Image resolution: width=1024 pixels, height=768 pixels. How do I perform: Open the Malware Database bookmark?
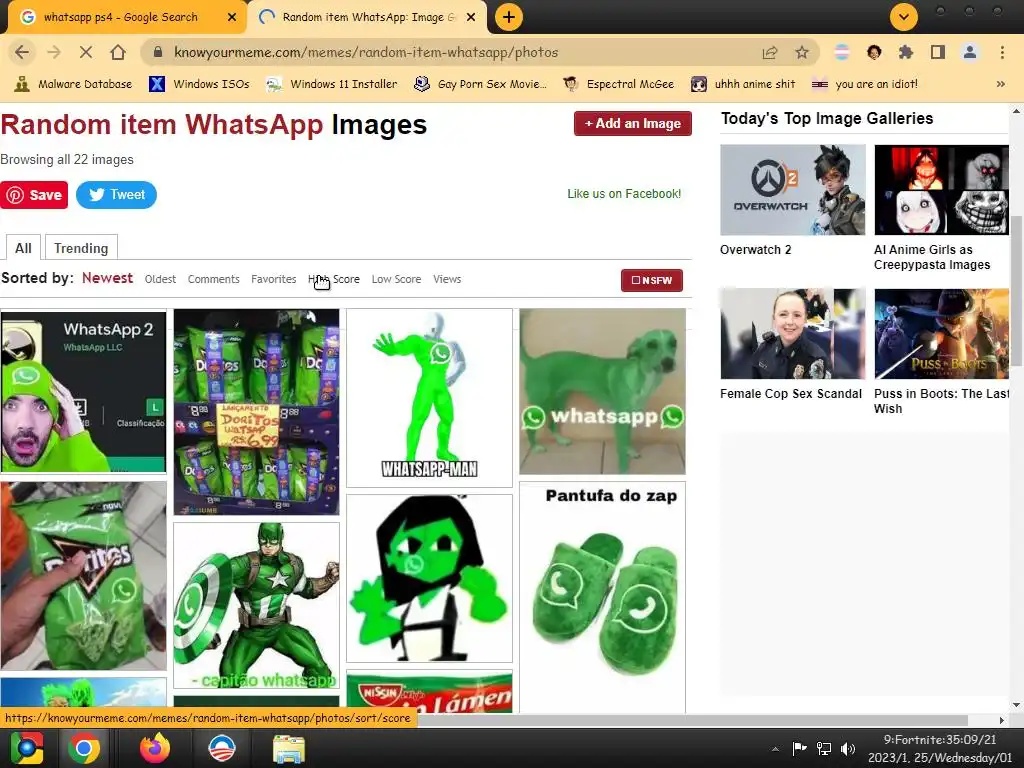(x=73, y=84)
